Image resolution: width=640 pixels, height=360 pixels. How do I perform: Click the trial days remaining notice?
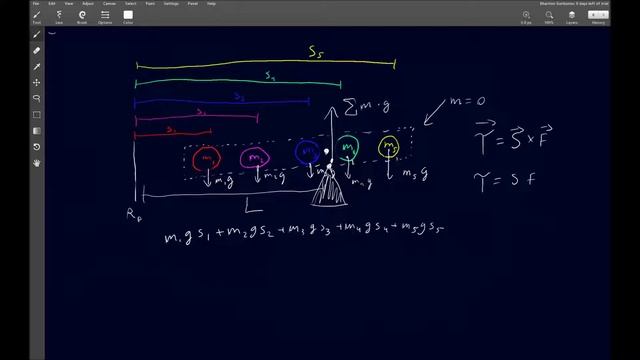coord(574,4)
